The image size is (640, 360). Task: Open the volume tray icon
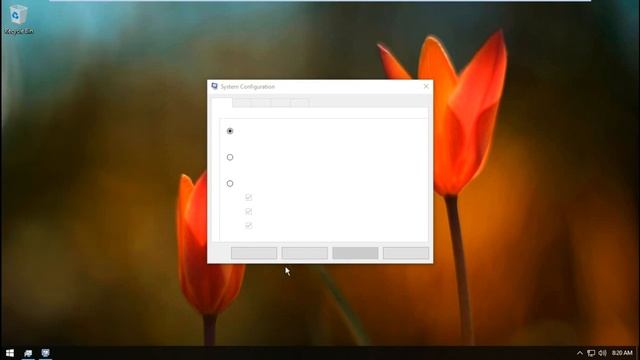click(602, 353)
